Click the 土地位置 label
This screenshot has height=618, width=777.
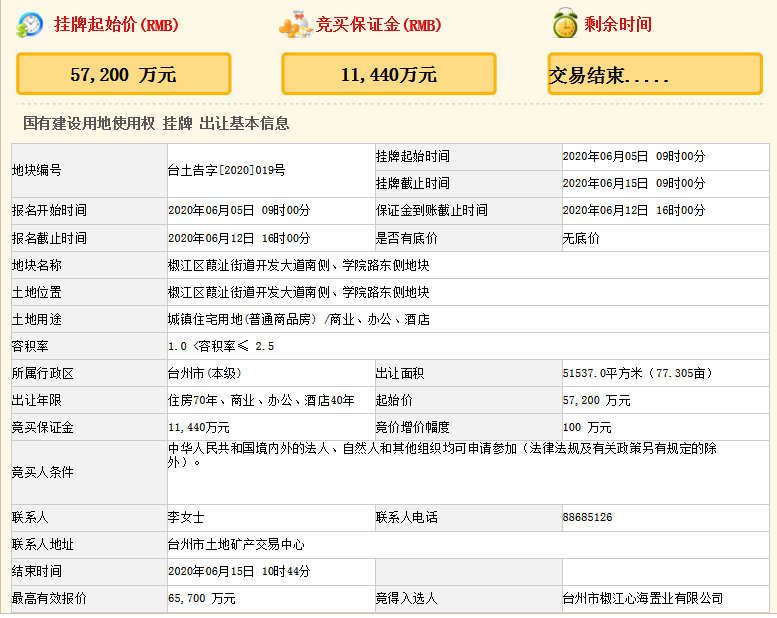tap(37, 292)
